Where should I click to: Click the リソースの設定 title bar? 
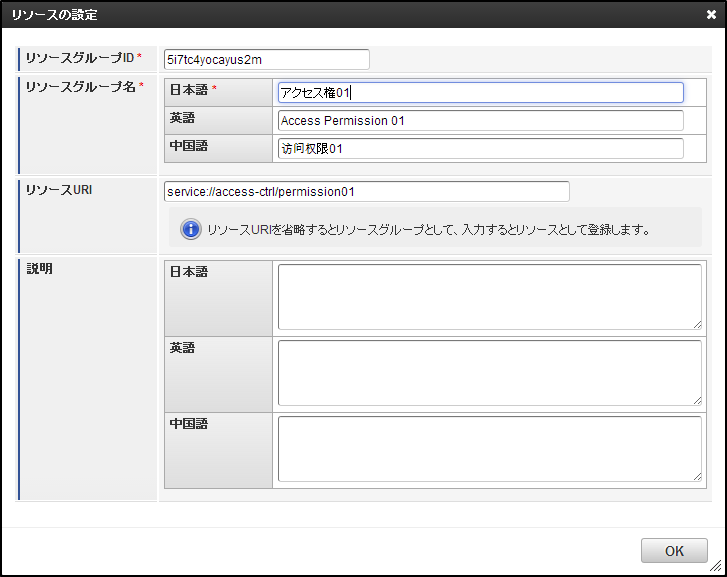300,14
